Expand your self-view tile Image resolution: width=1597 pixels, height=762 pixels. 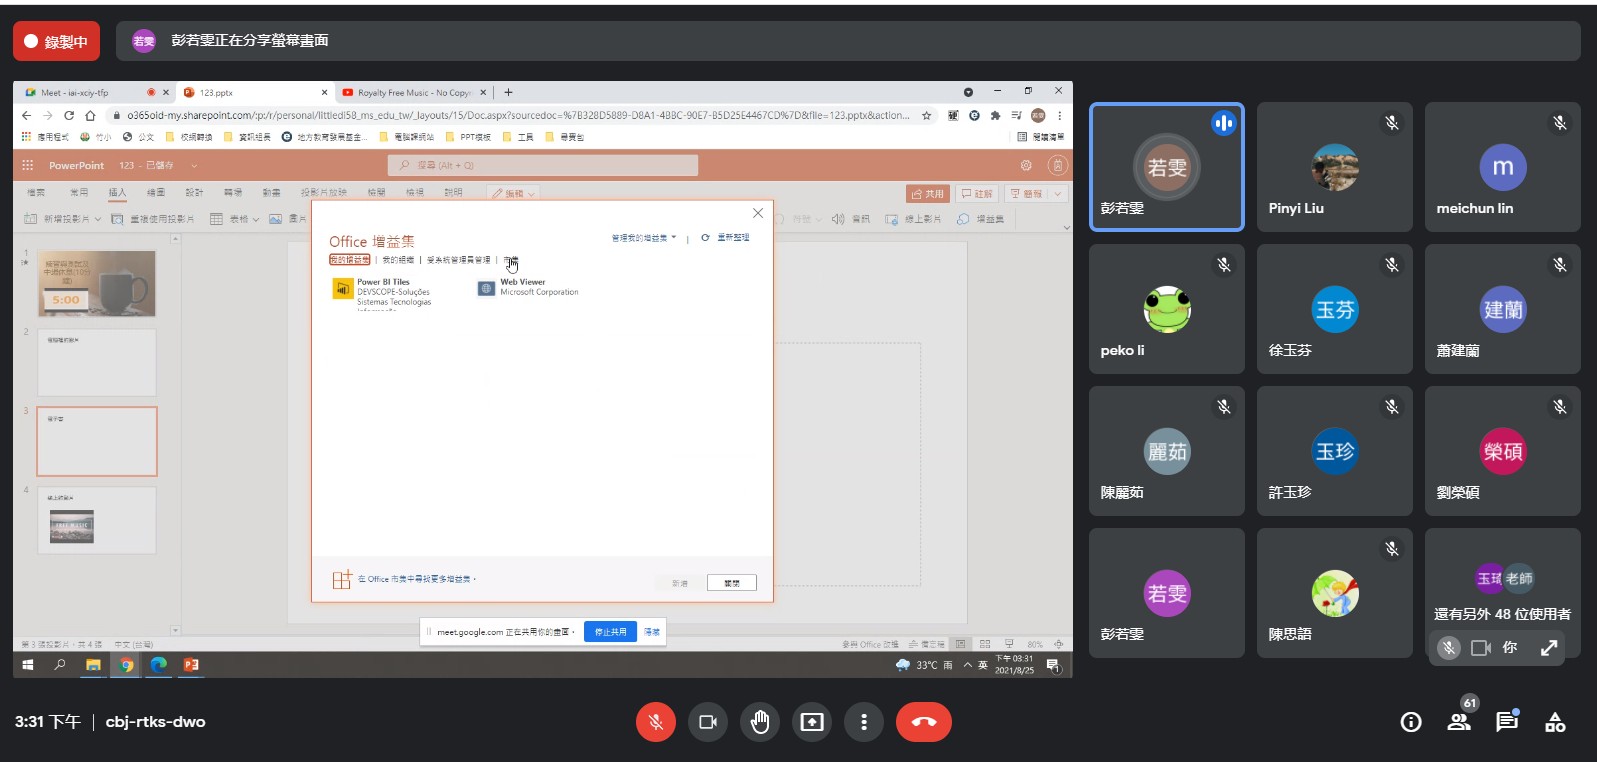point(1549,648)
